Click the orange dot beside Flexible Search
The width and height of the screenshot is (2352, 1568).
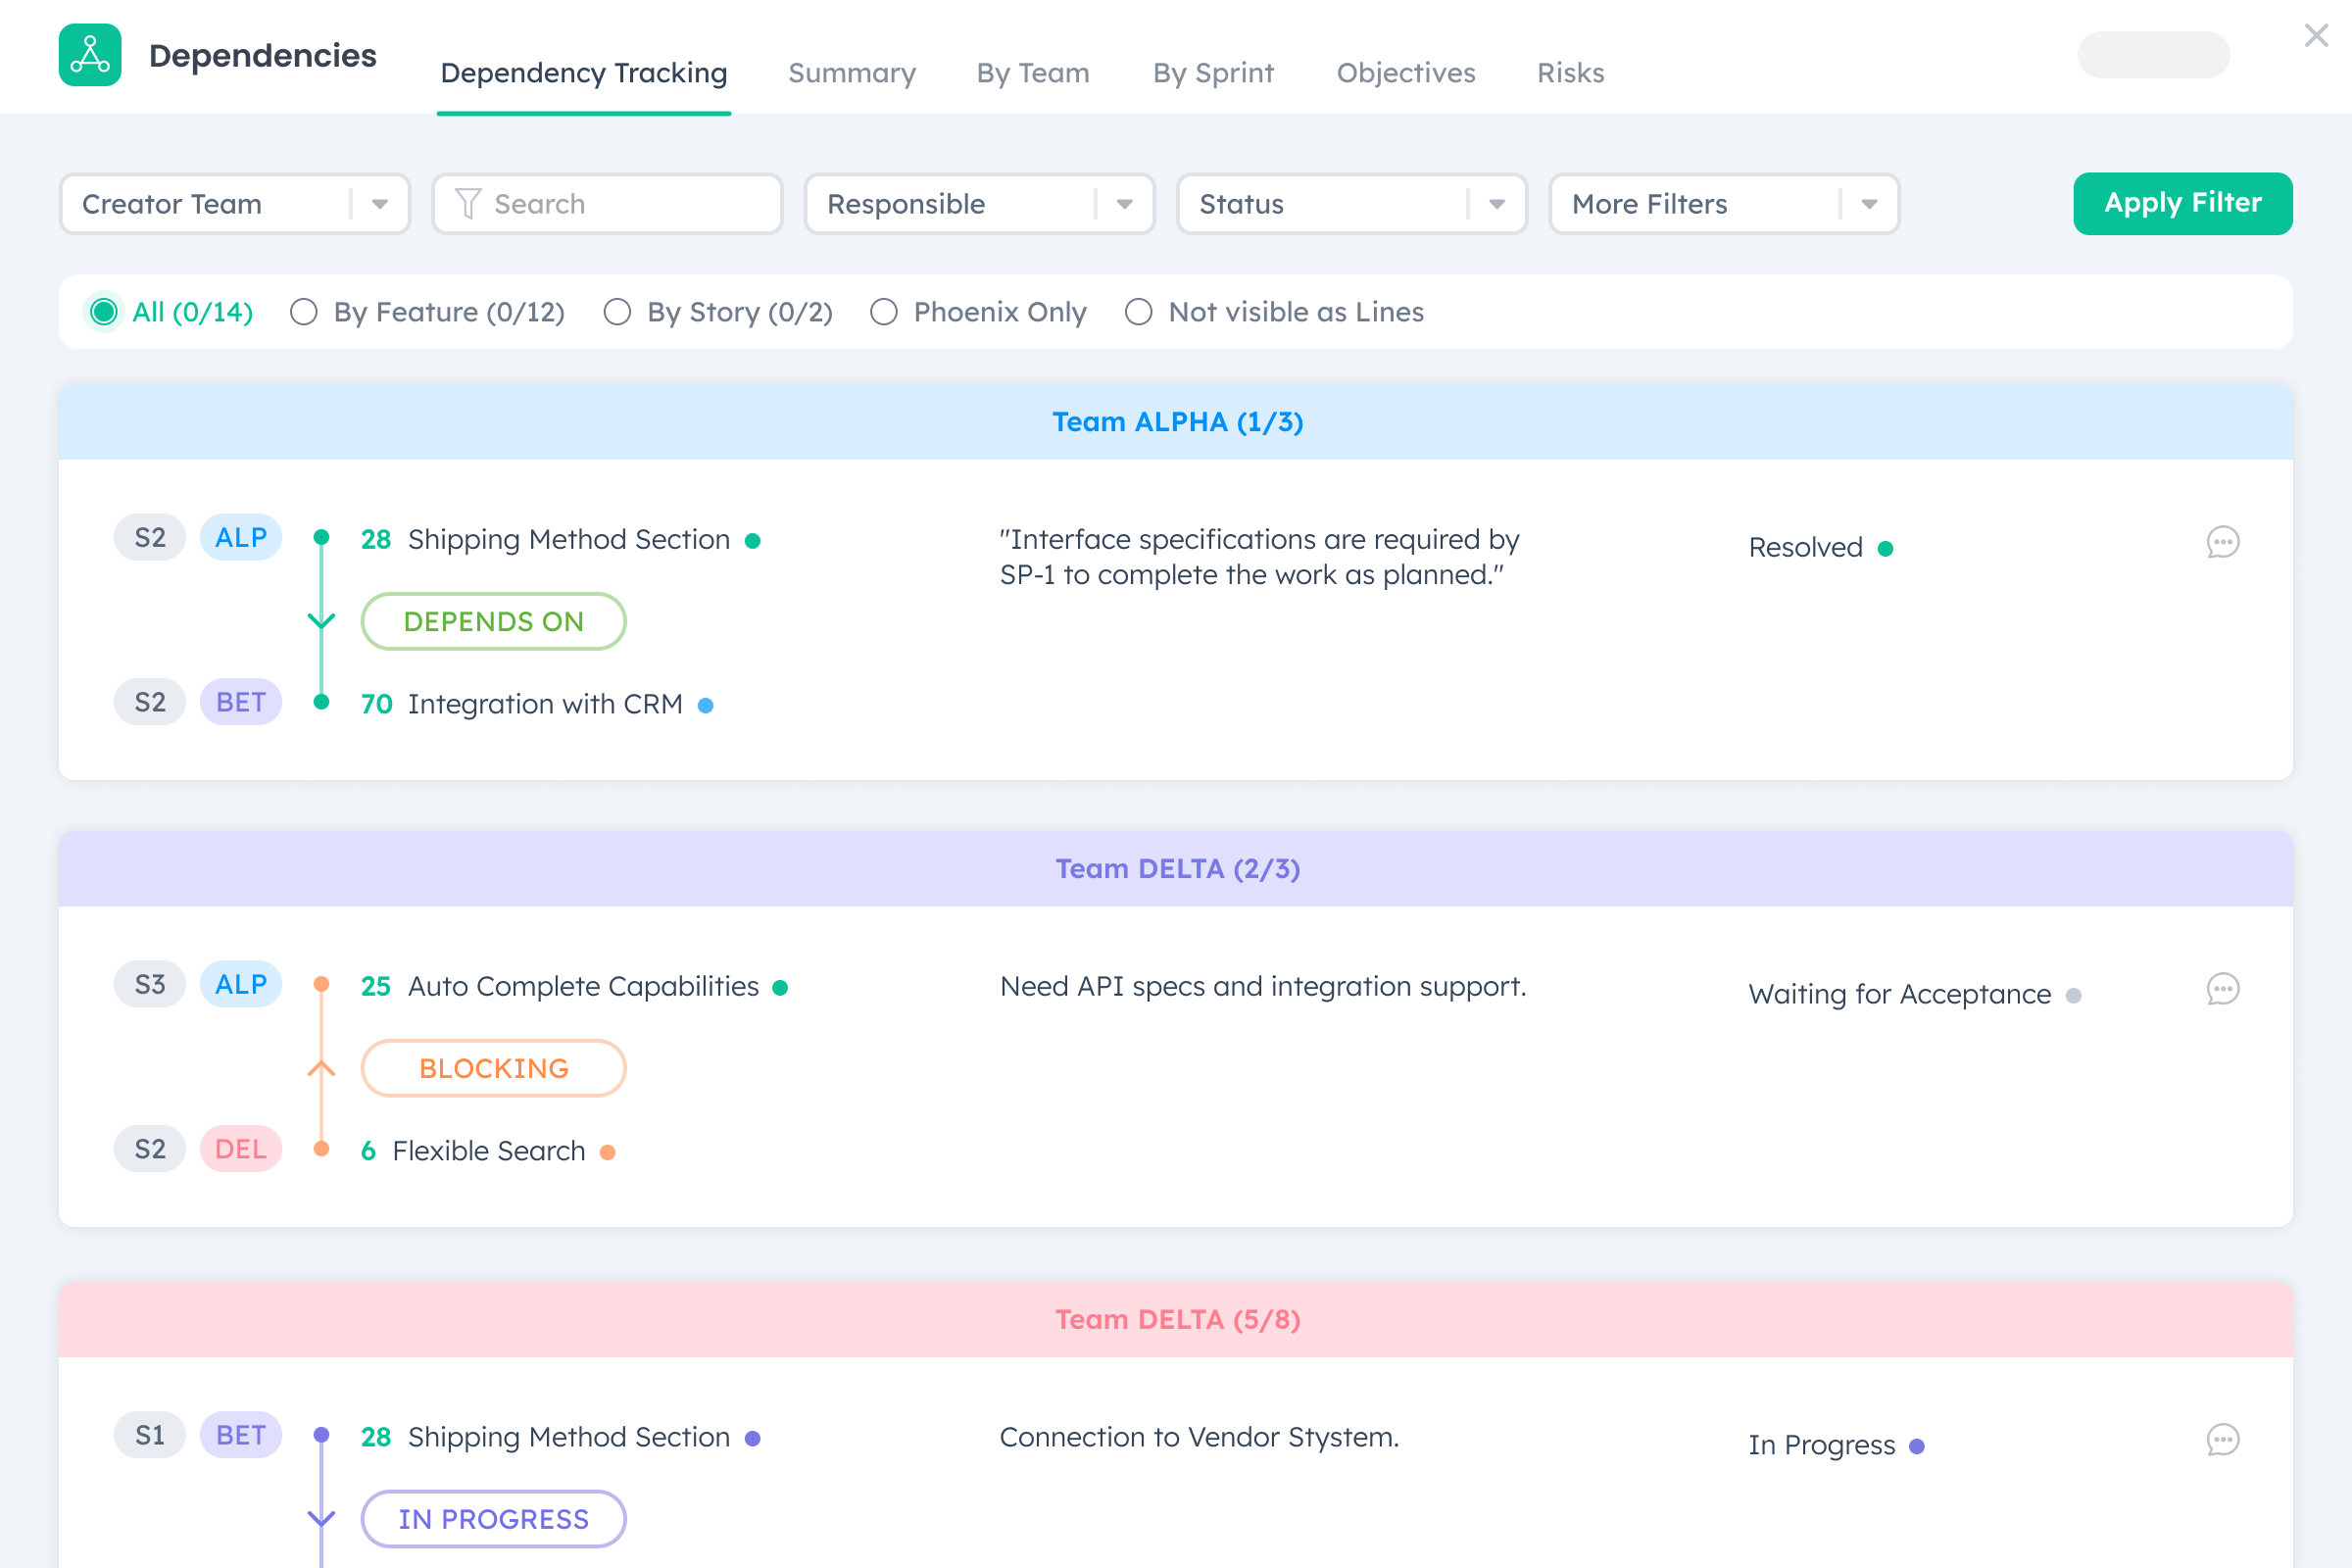pyautogui.click(x=608, y=1151)
